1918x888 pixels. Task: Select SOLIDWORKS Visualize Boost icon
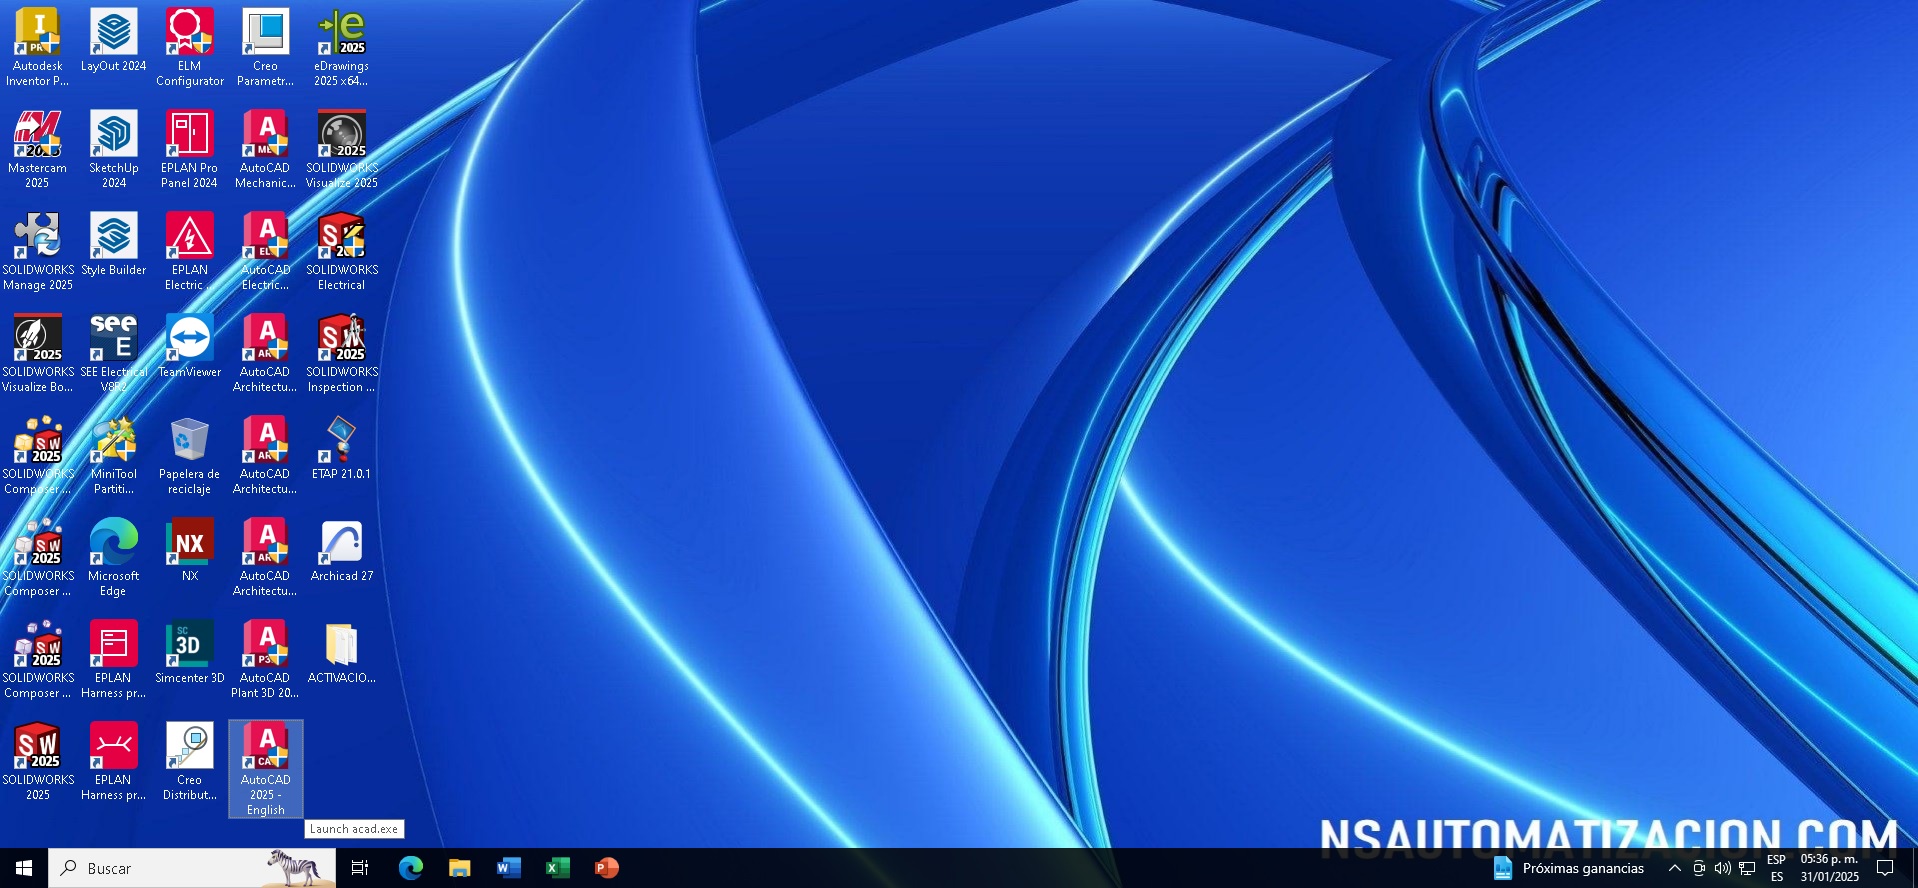pos(38,353)
